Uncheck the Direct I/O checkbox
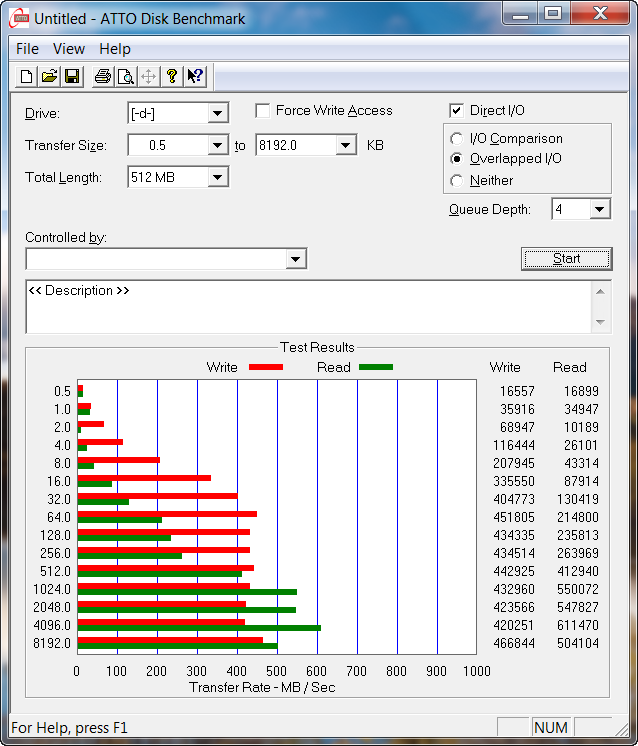This screenshot has height=746, width=638. pyautogui.click(x=456, y=111)
